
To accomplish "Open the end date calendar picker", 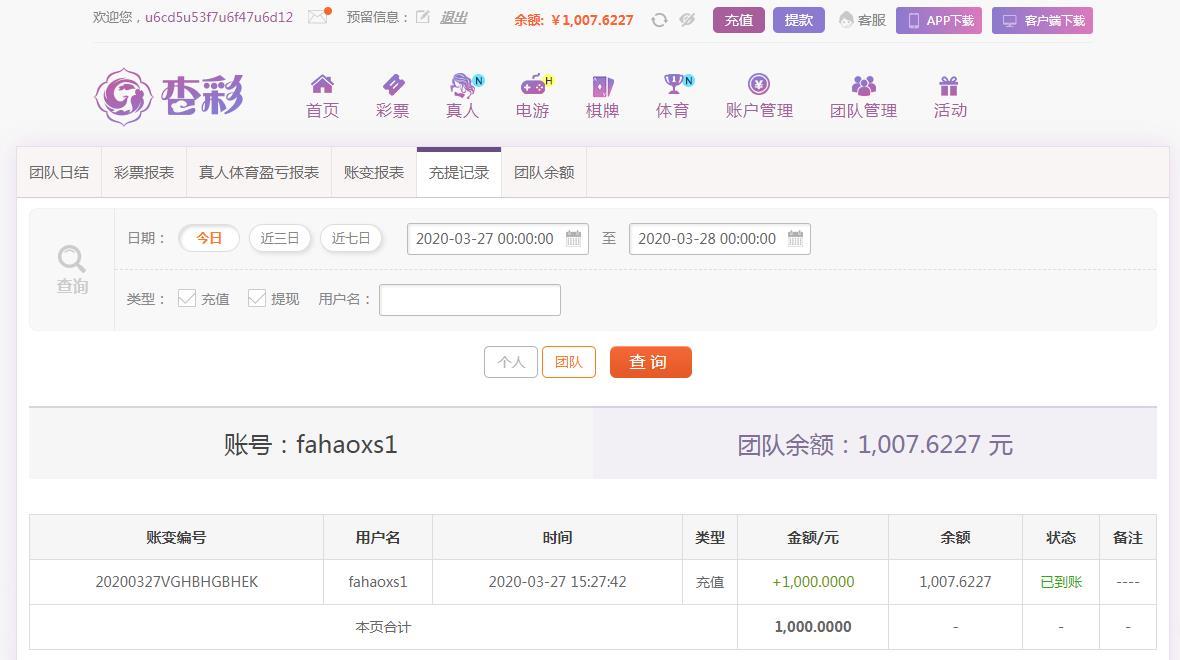I will (795, 239).
